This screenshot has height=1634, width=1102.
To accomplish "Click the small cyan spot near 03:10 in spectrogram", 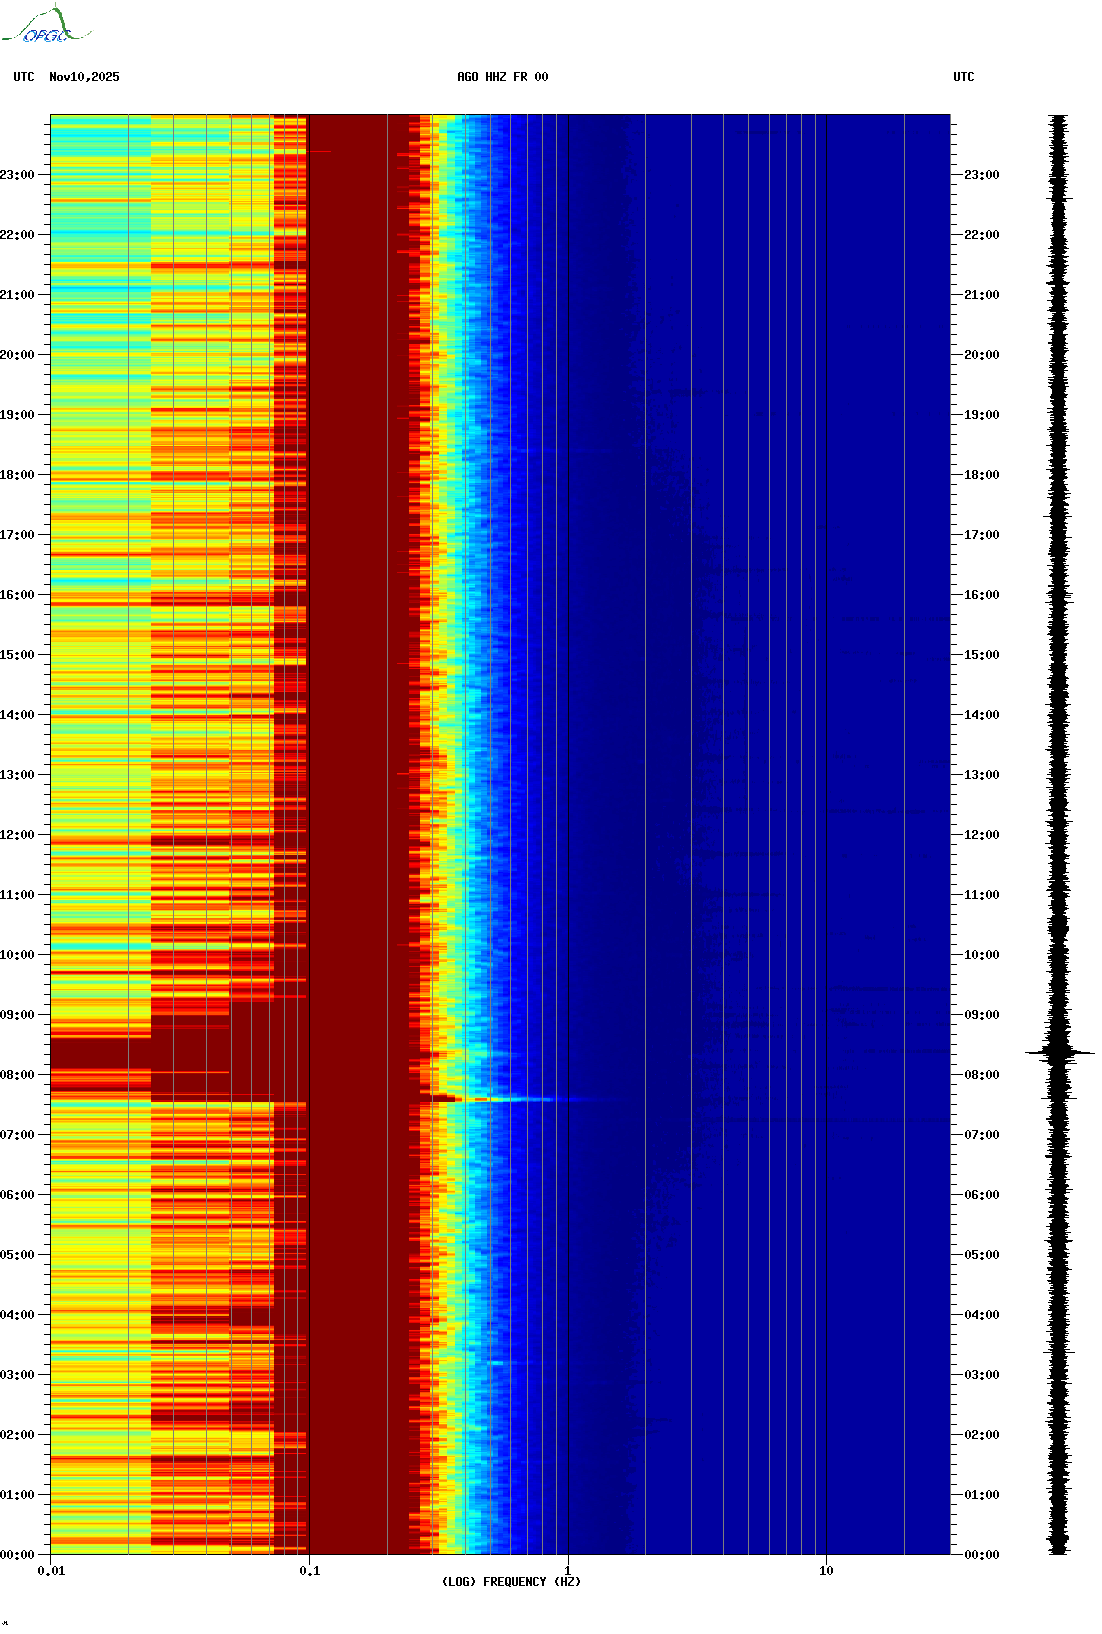I will (x=496, y=1362).
